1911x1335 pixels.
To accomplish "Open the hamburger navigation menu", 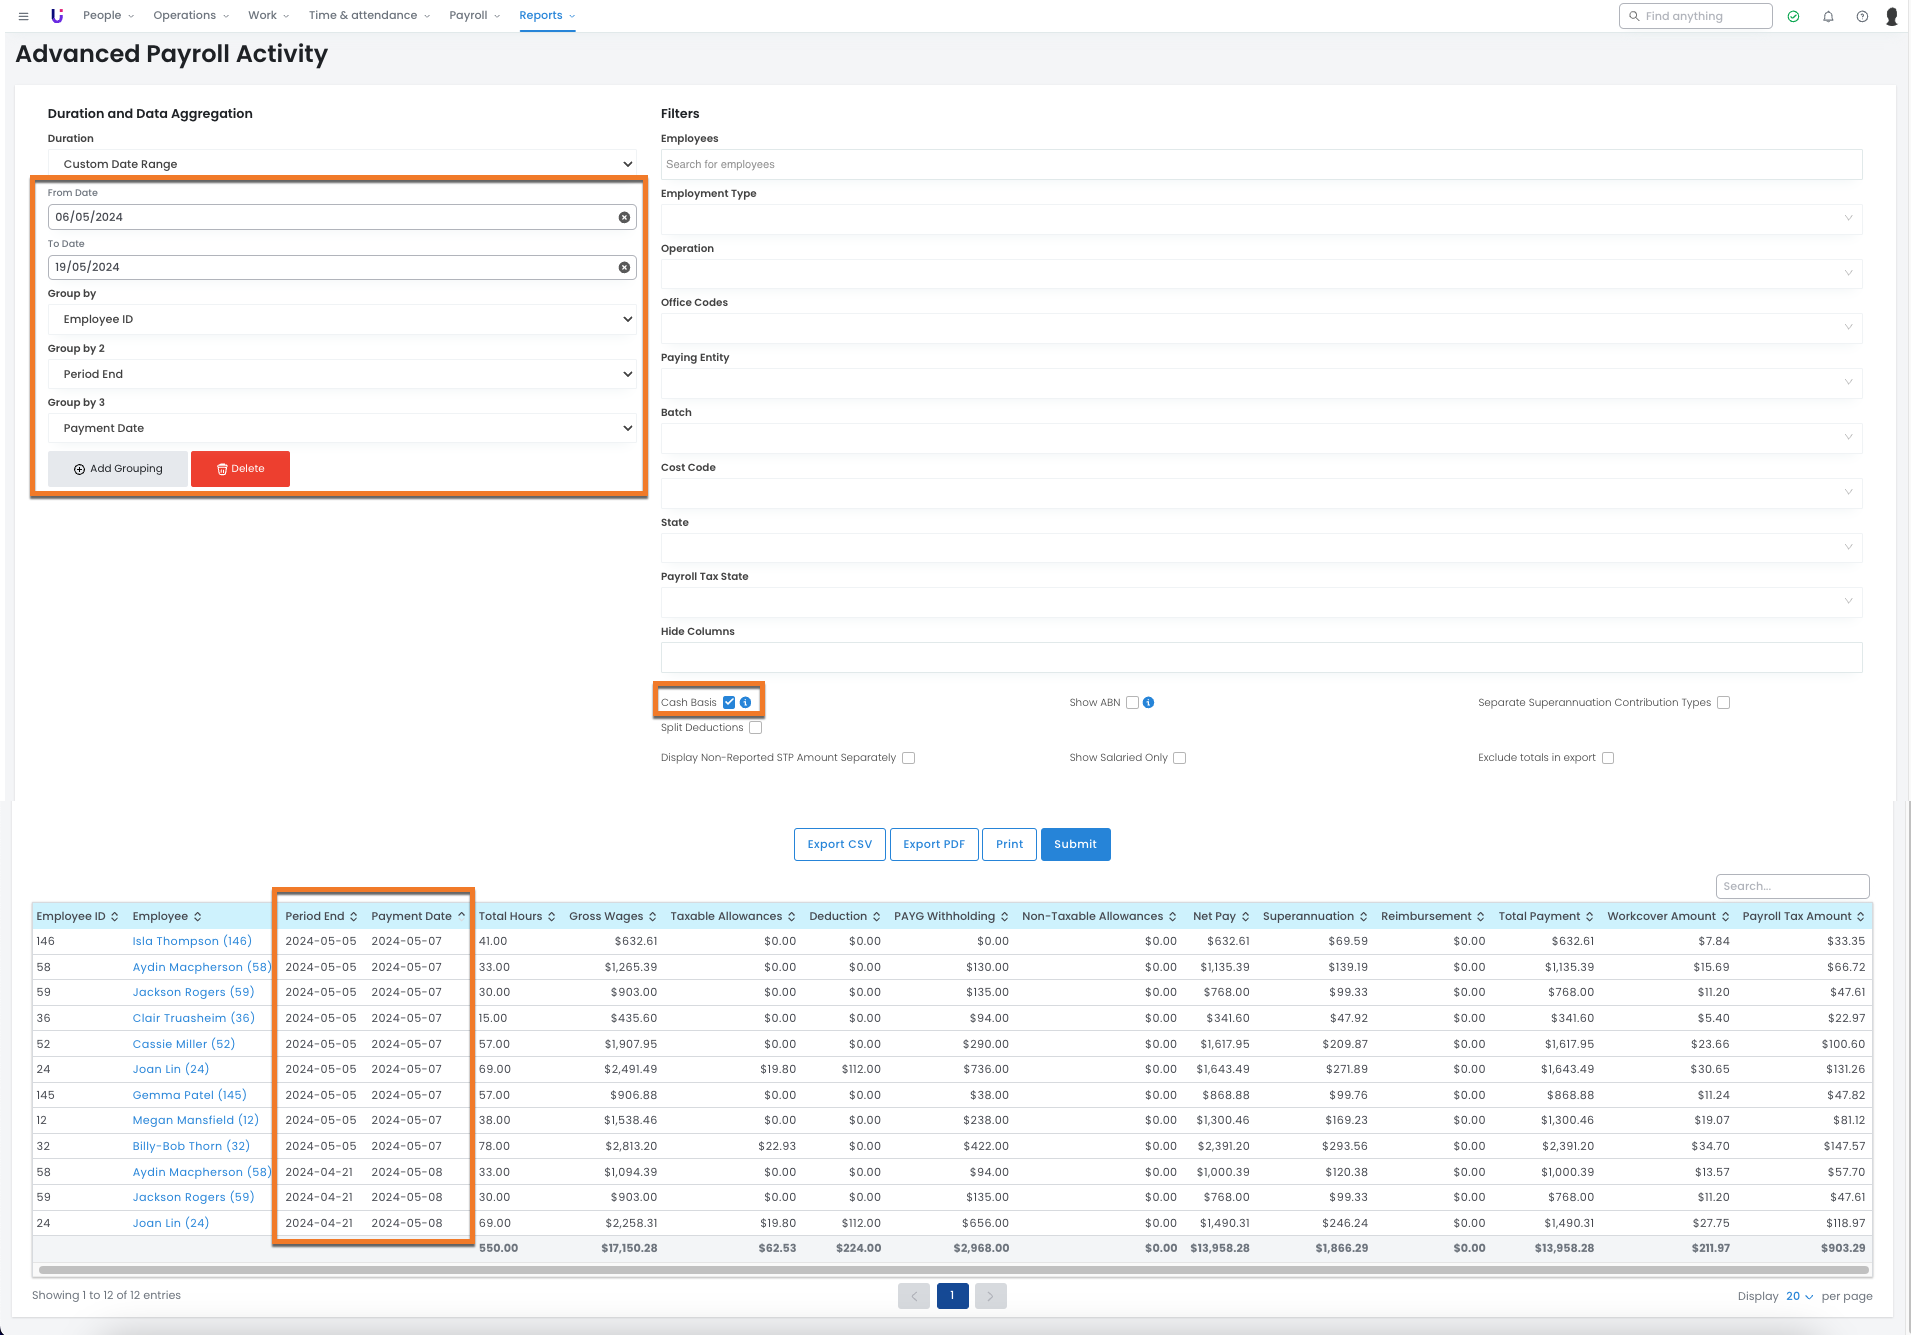I will [x=24, y=16].
